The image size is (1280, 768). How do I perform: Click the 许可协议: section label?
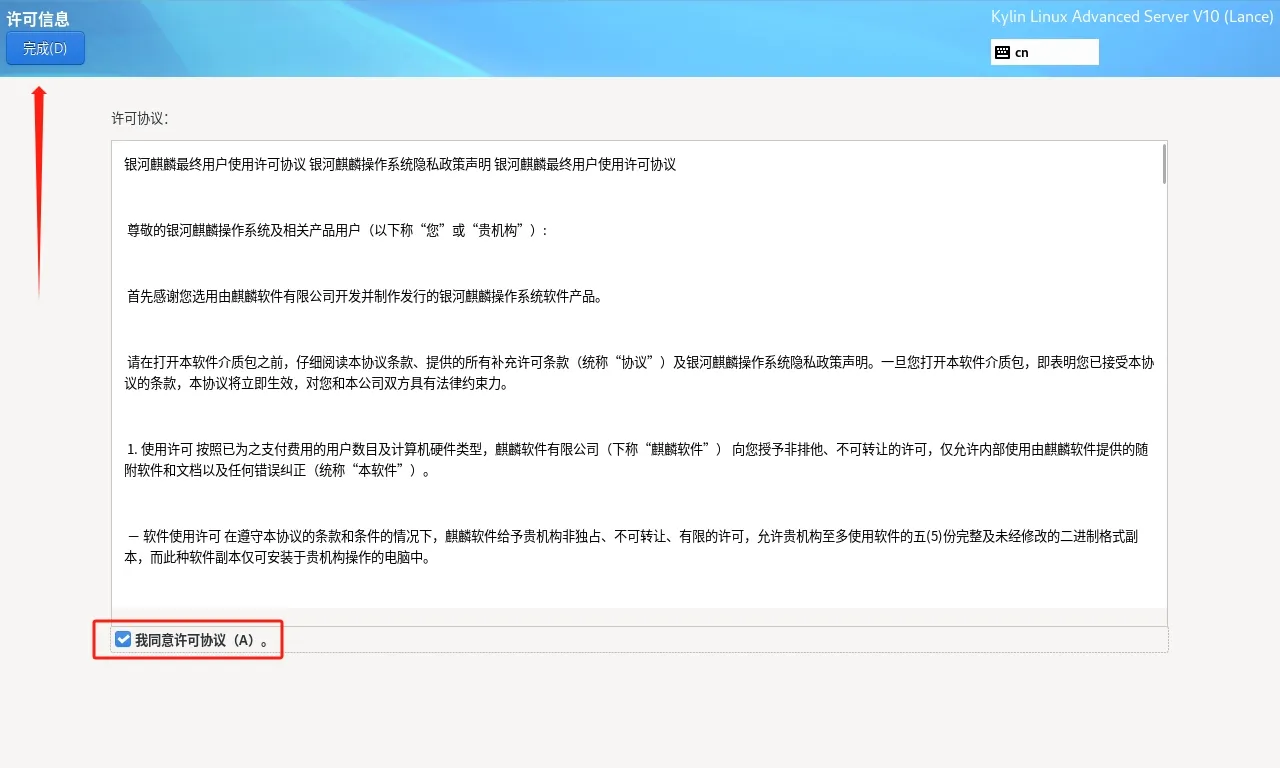pos(139,118)
